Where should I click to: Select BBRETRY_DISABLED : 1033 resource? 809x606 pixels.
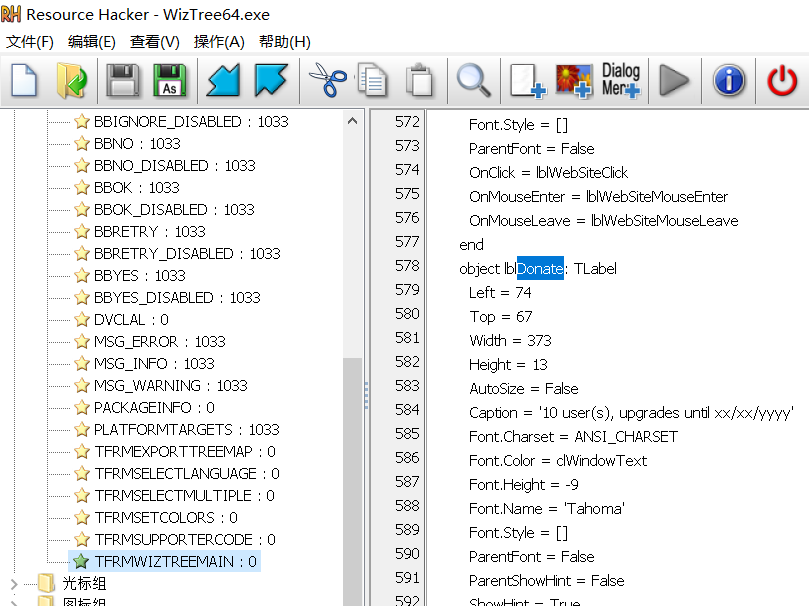pos(187,254)
